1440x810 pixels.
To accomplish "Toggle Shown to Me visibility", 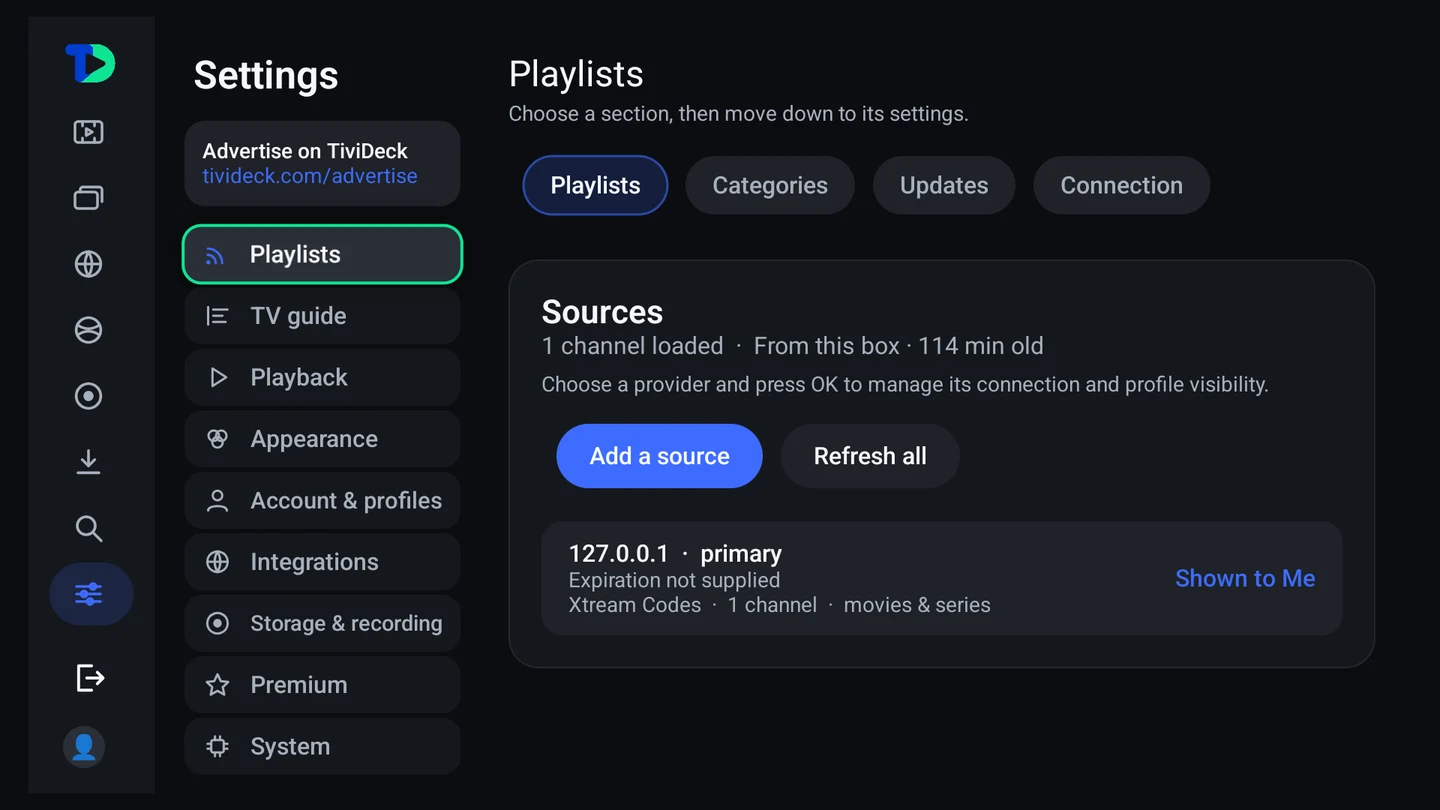I will click(1245, 578).
